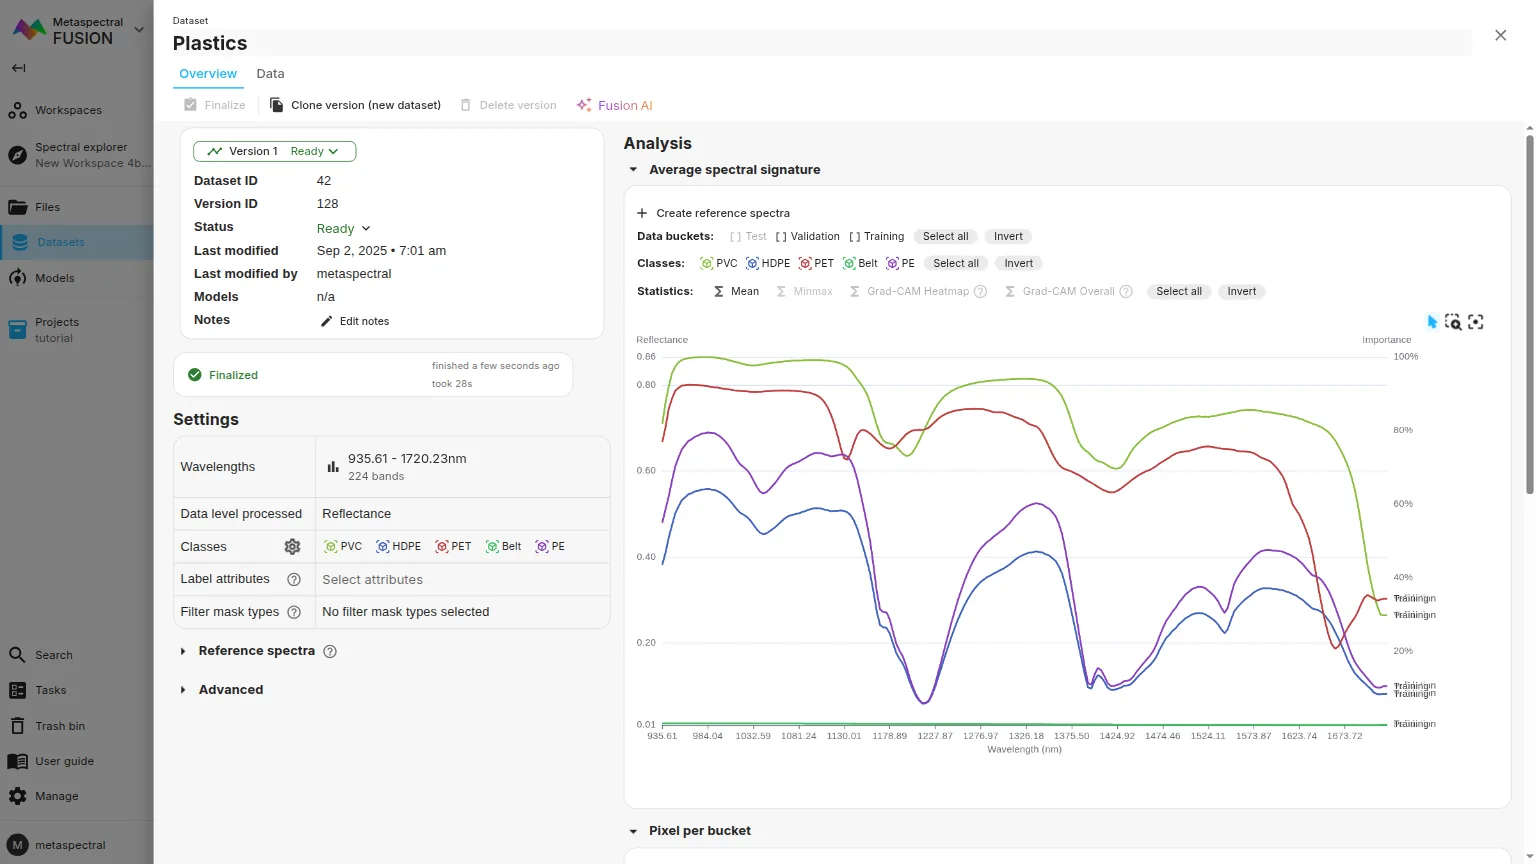The image size is (1536, 864).
Task: Open Models in the sidebar menu
Action: pyautogui.click(x=55, y=278)
